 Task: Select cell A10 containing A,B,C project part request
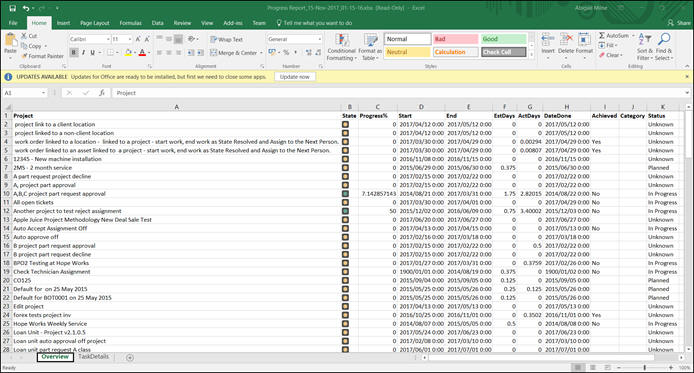(x=176, y=194)
